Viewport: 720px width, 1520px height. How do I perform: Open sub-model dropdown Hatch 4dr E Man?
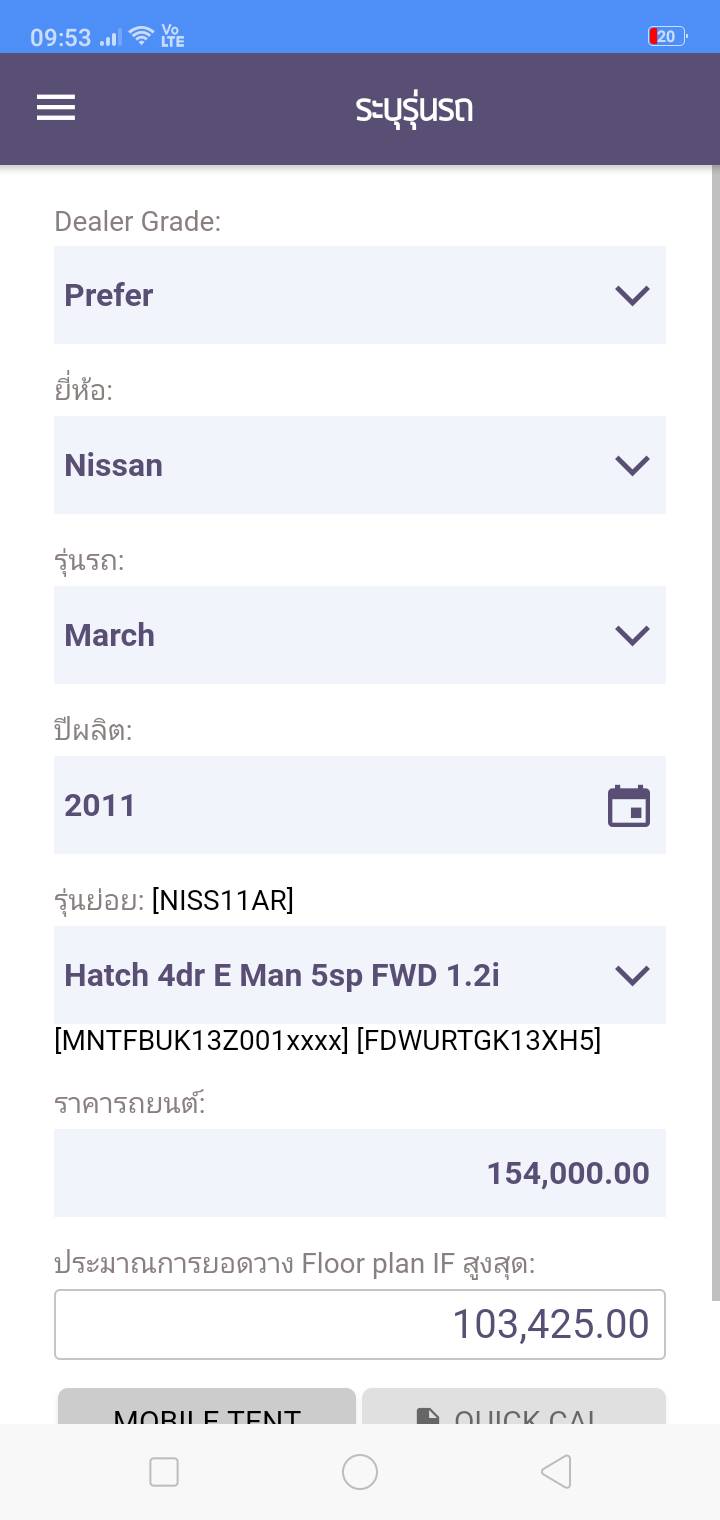[360, 975]
